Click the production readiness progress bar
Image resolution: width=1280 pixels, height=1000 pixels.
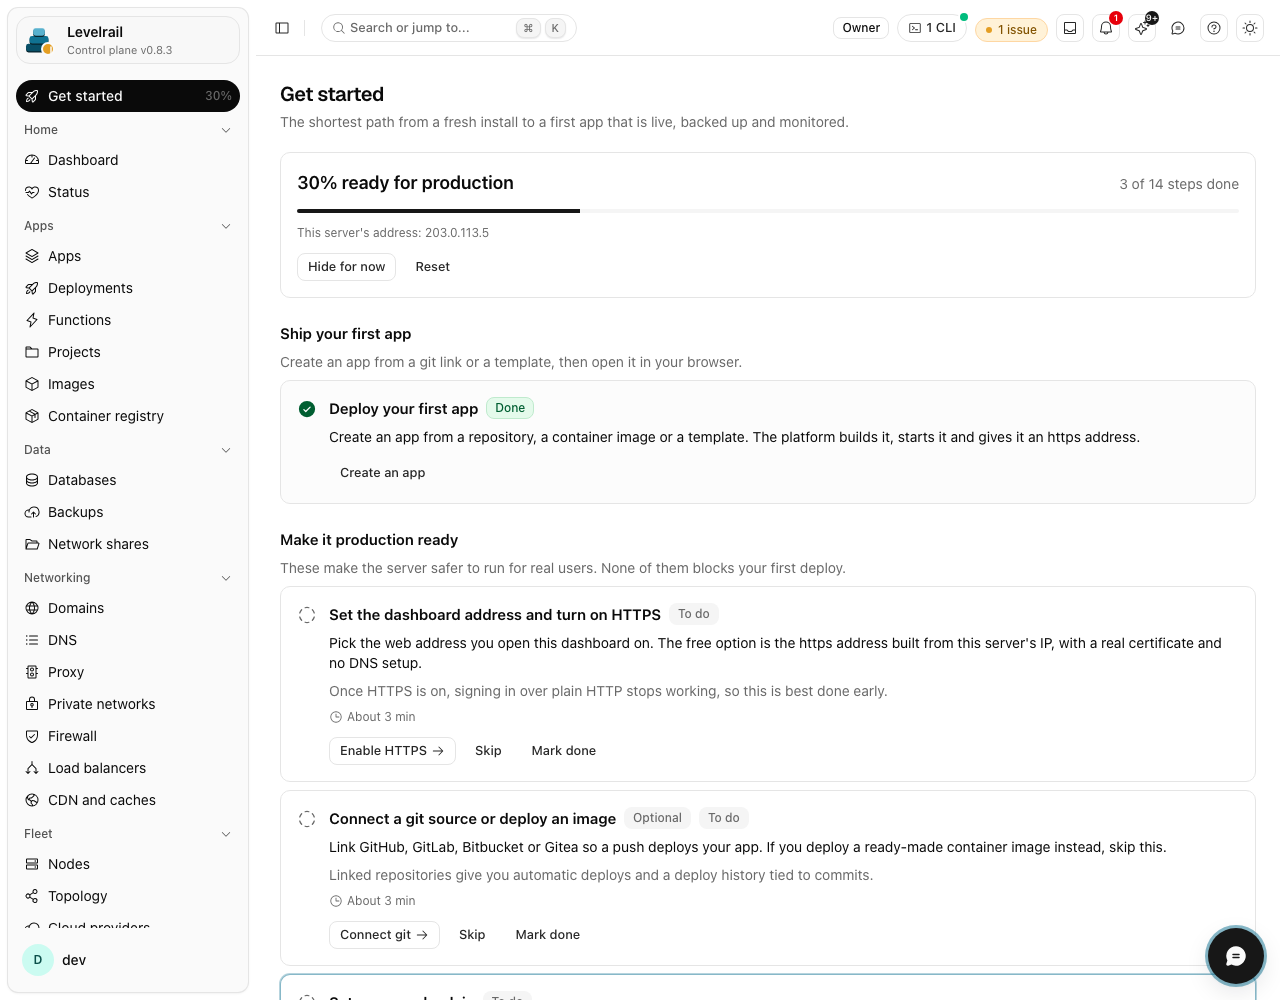[768, 211]
